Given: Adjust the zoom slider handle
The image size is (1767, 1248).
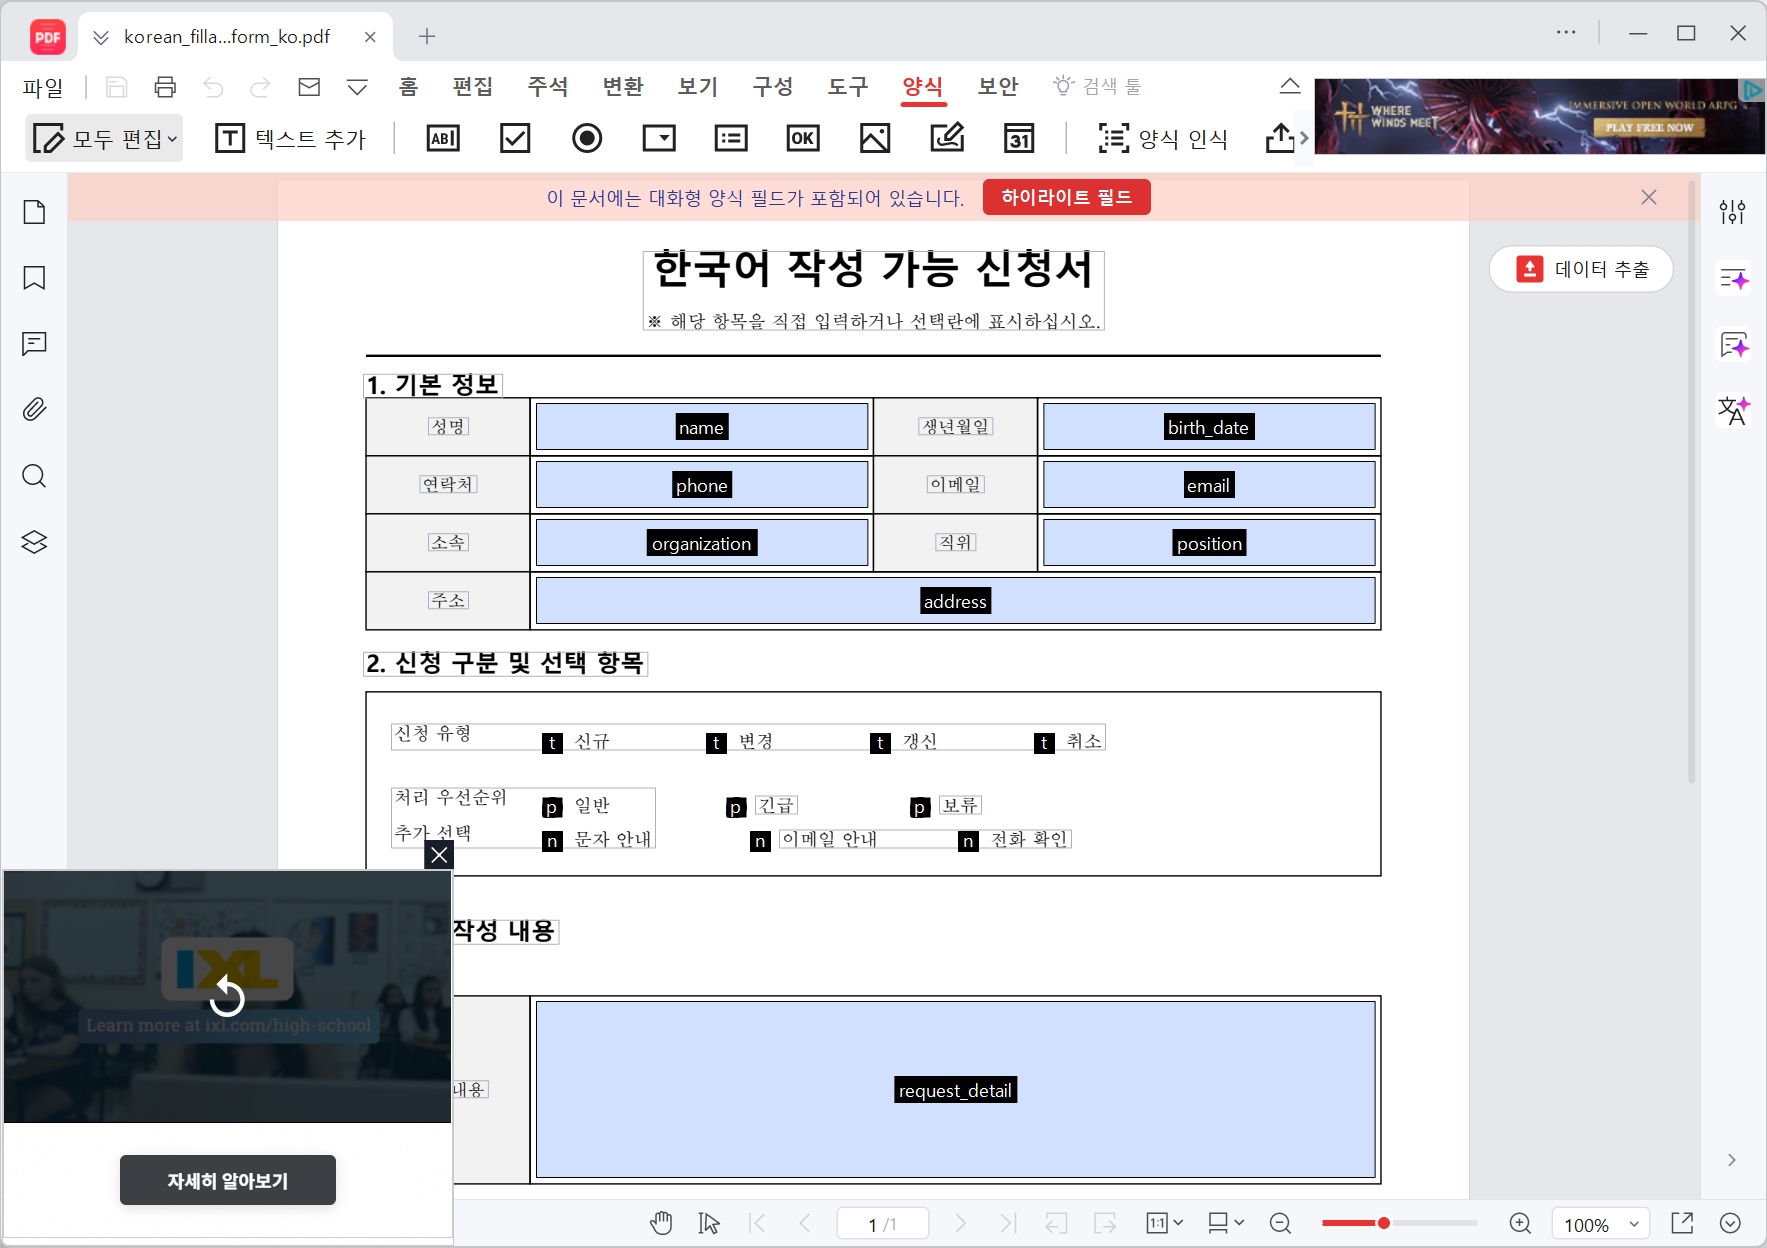Looking at the screenshot, I should [x=1384, y=1223].
